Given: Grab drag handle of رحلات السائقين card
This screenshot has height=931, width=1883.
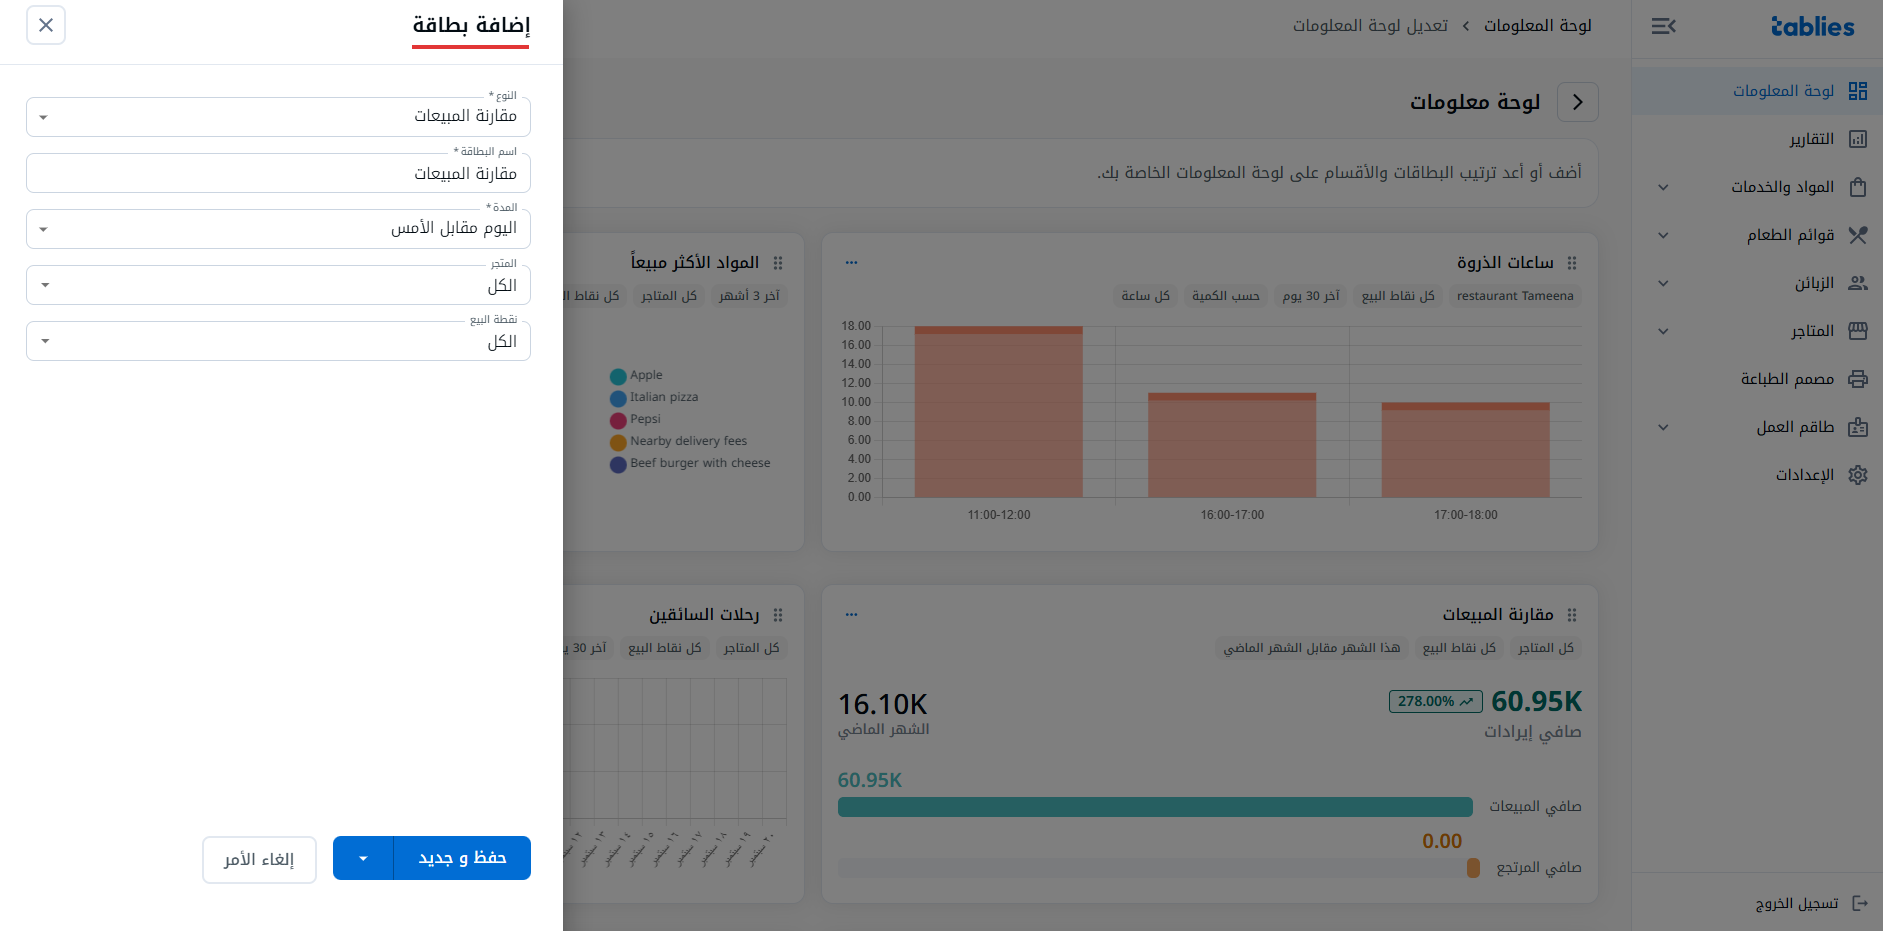Looking at the screenshot, I should pyautogui.click(x=778, y=615).
